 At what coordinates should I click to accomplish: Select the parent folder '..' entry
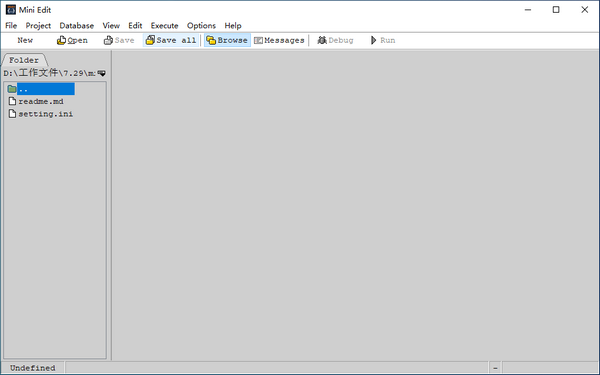41,89
